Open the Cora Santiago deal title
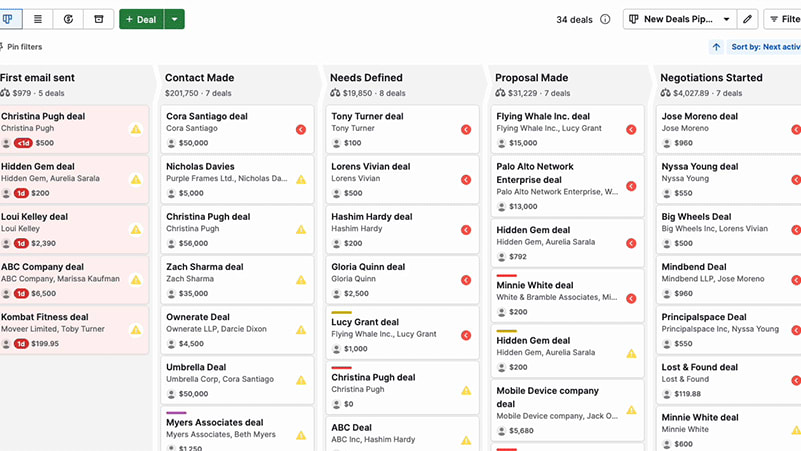This screenshot has width=801, height=451. point(207,116)
